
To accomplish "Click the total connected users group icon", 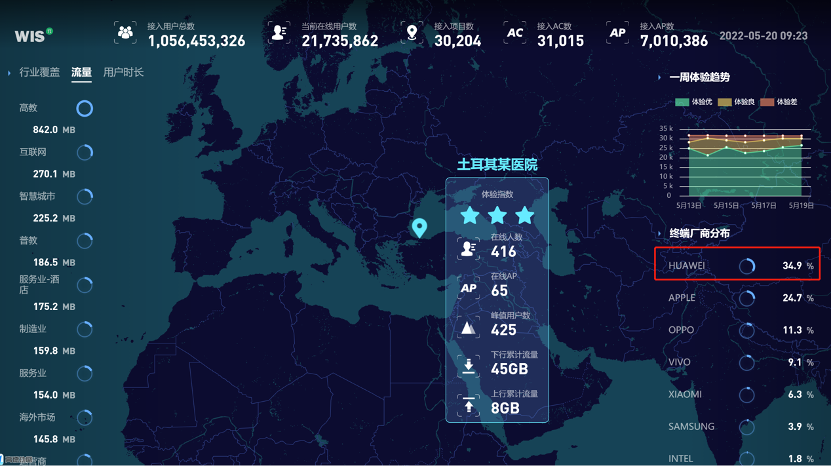I will tap(125, 33).
